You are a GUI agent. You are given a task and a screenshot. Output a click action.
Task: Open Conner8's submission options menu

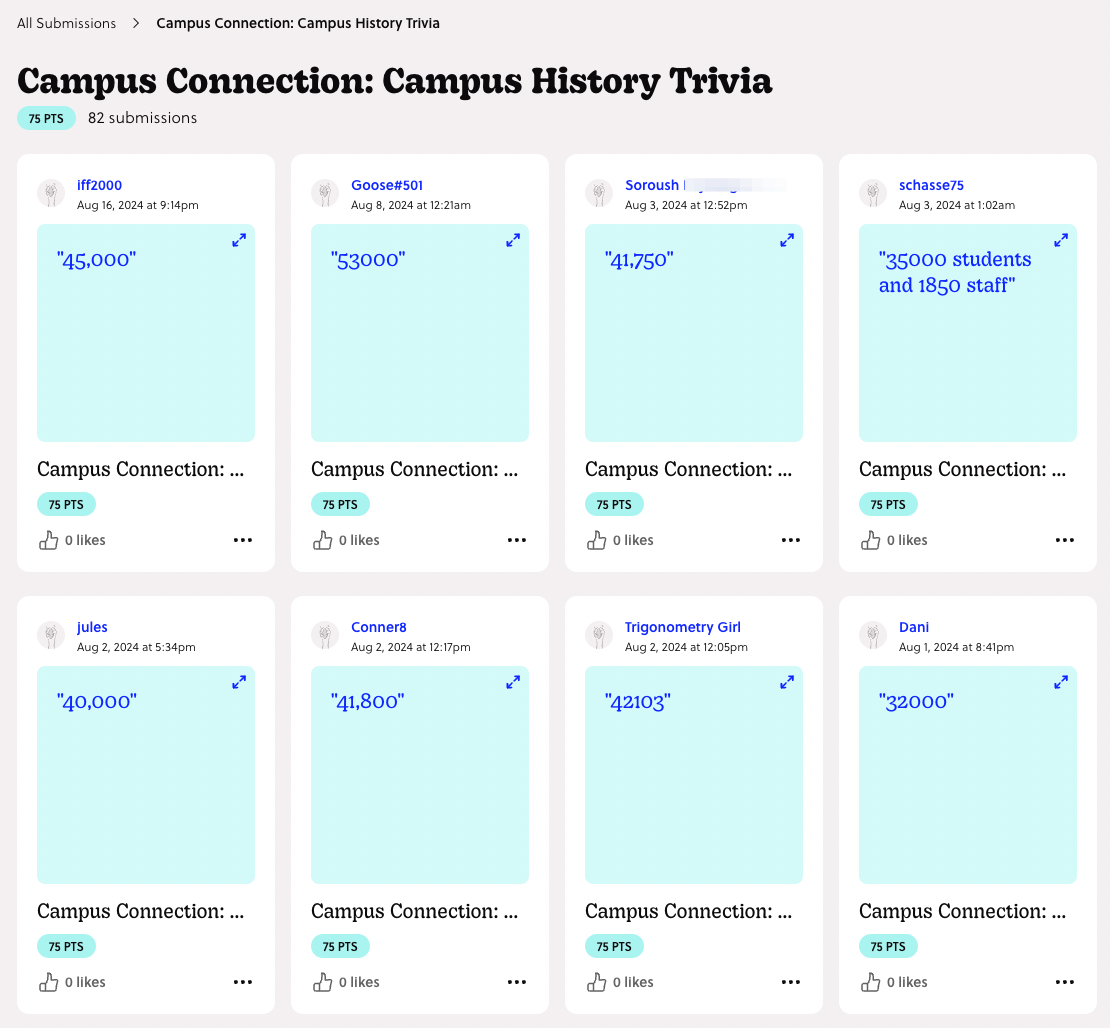[517, 982]
